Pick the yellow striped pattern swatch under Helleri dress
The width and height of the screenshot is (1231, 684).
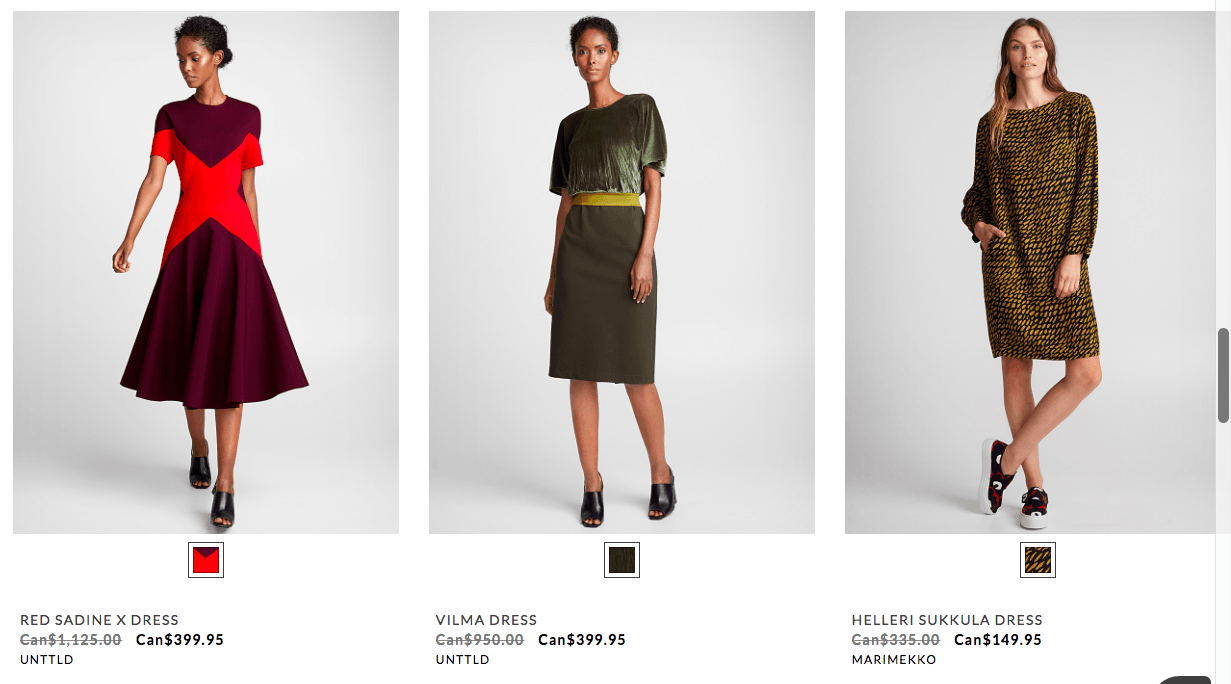[x=1038, y=560]
